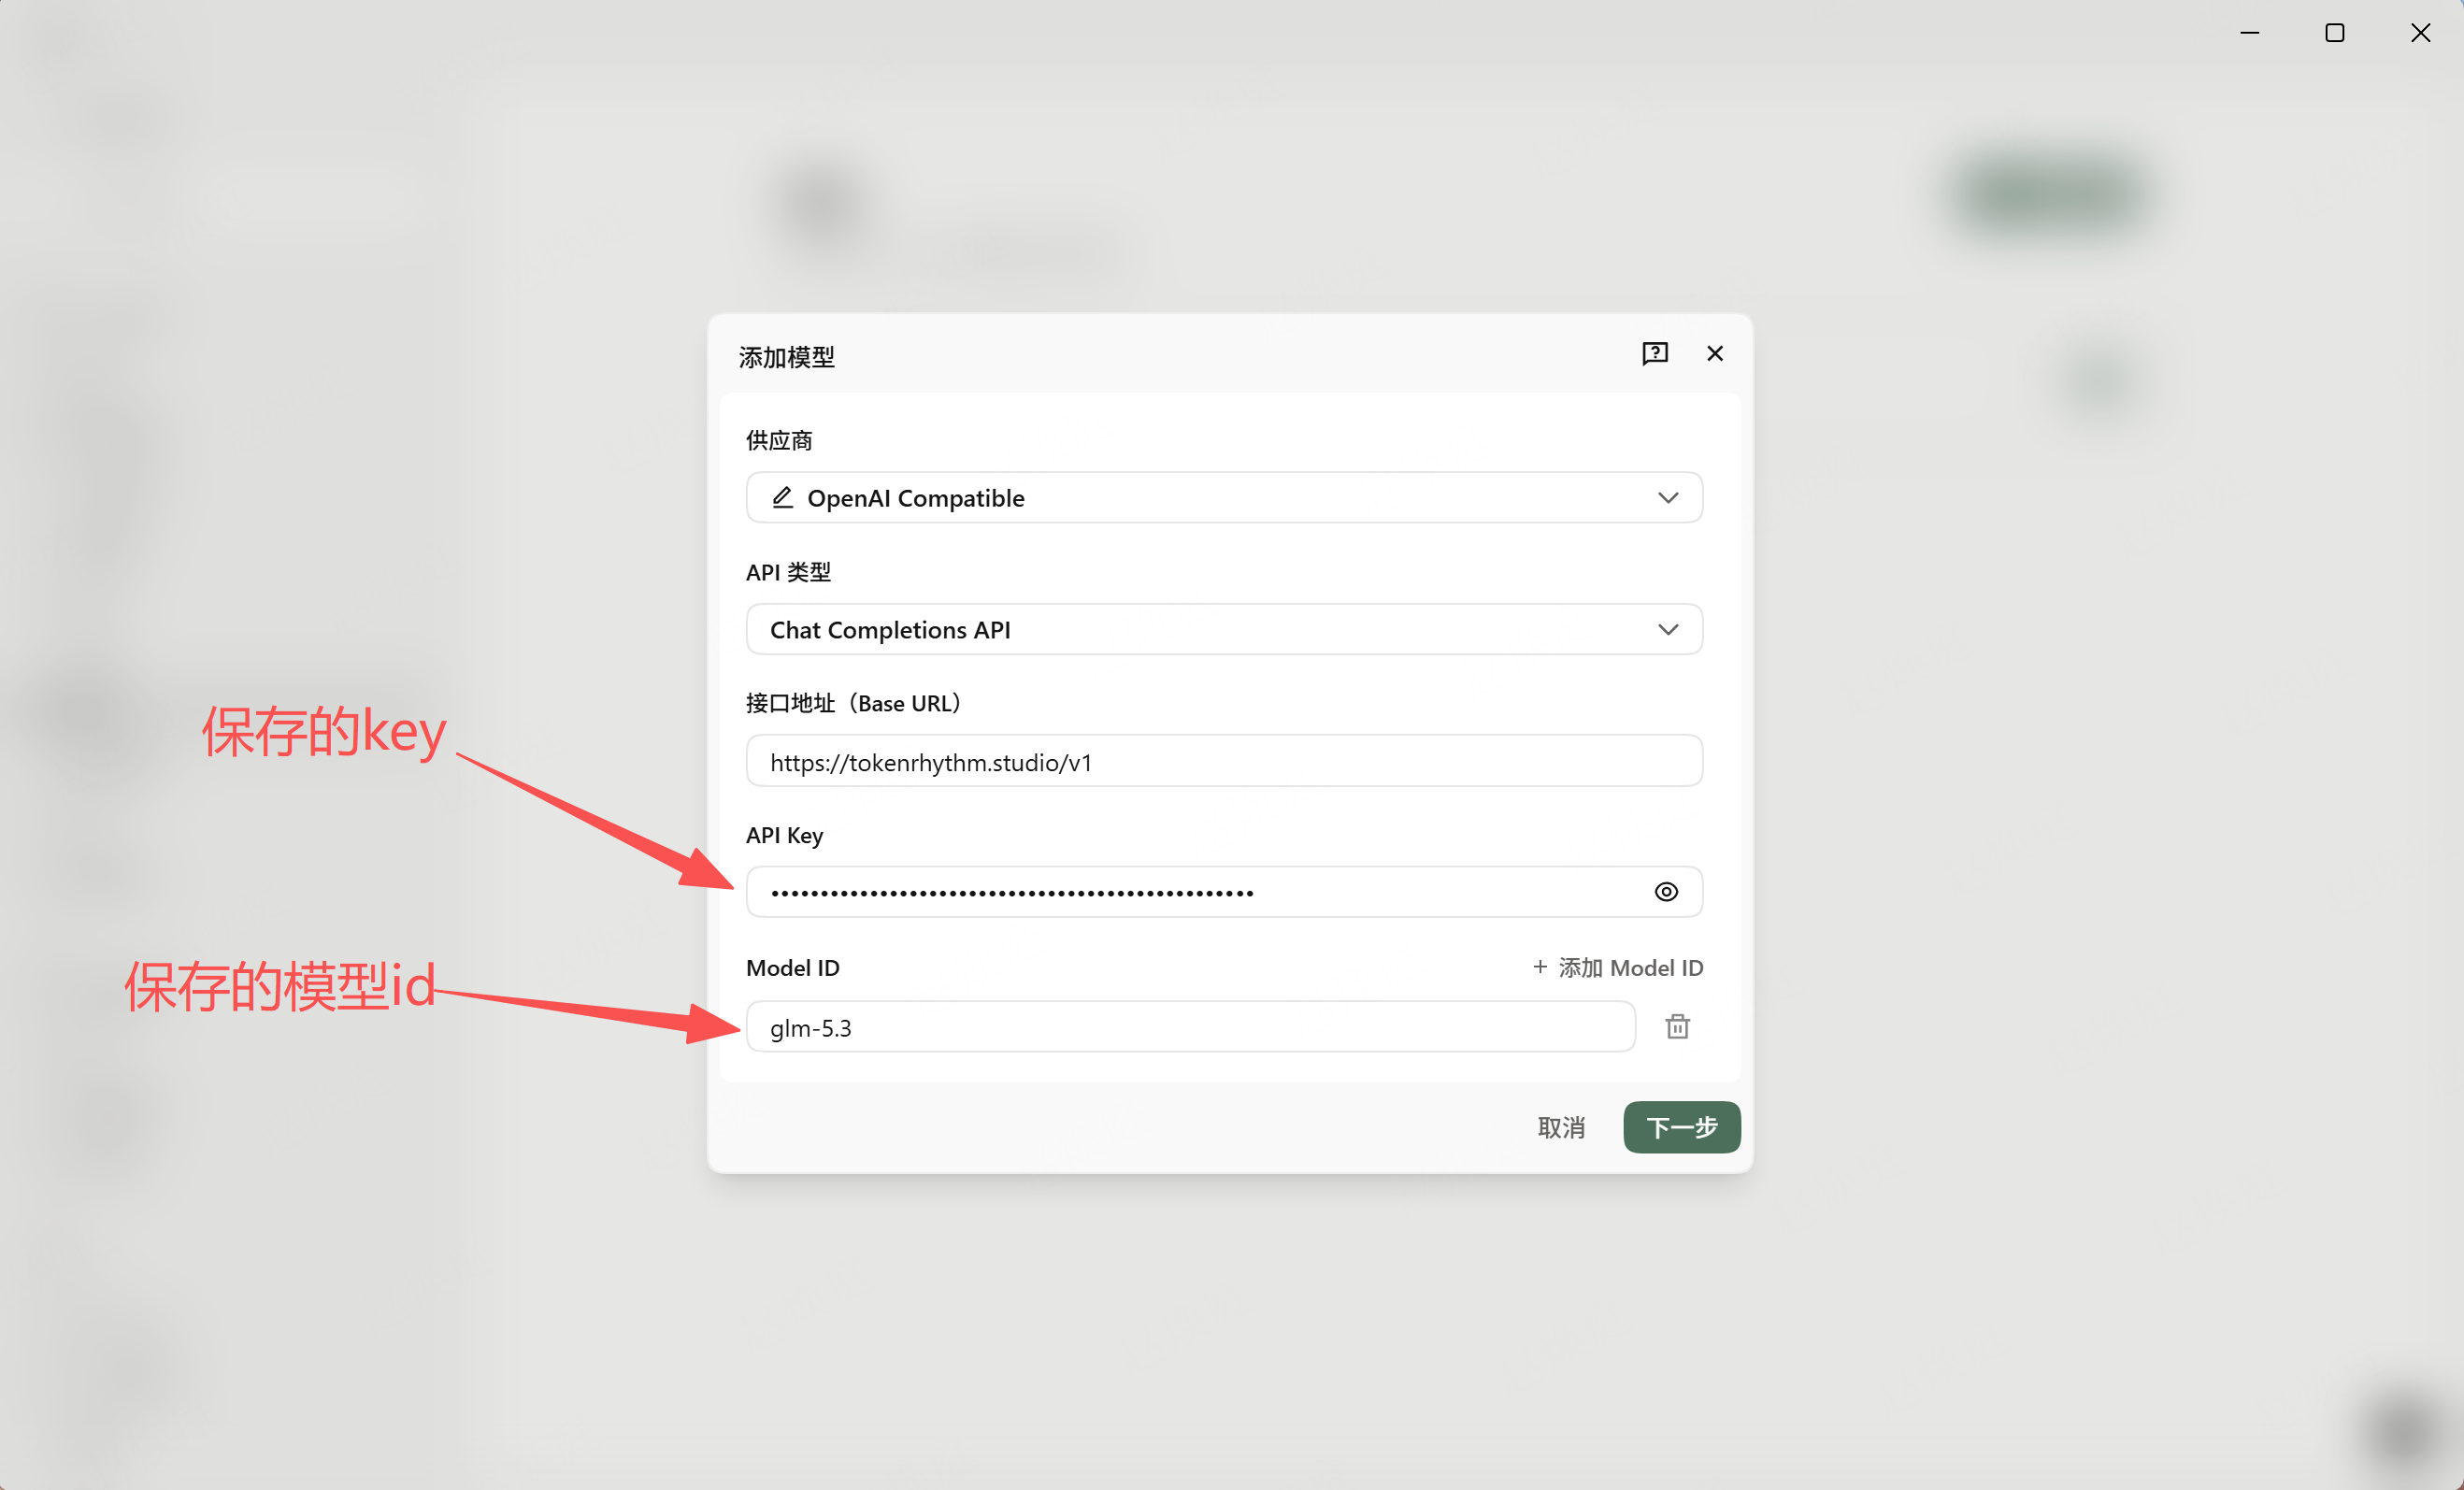Click 取消 to cancel
The height and width of the screenshot is (1490, 2464).
1561,1128
